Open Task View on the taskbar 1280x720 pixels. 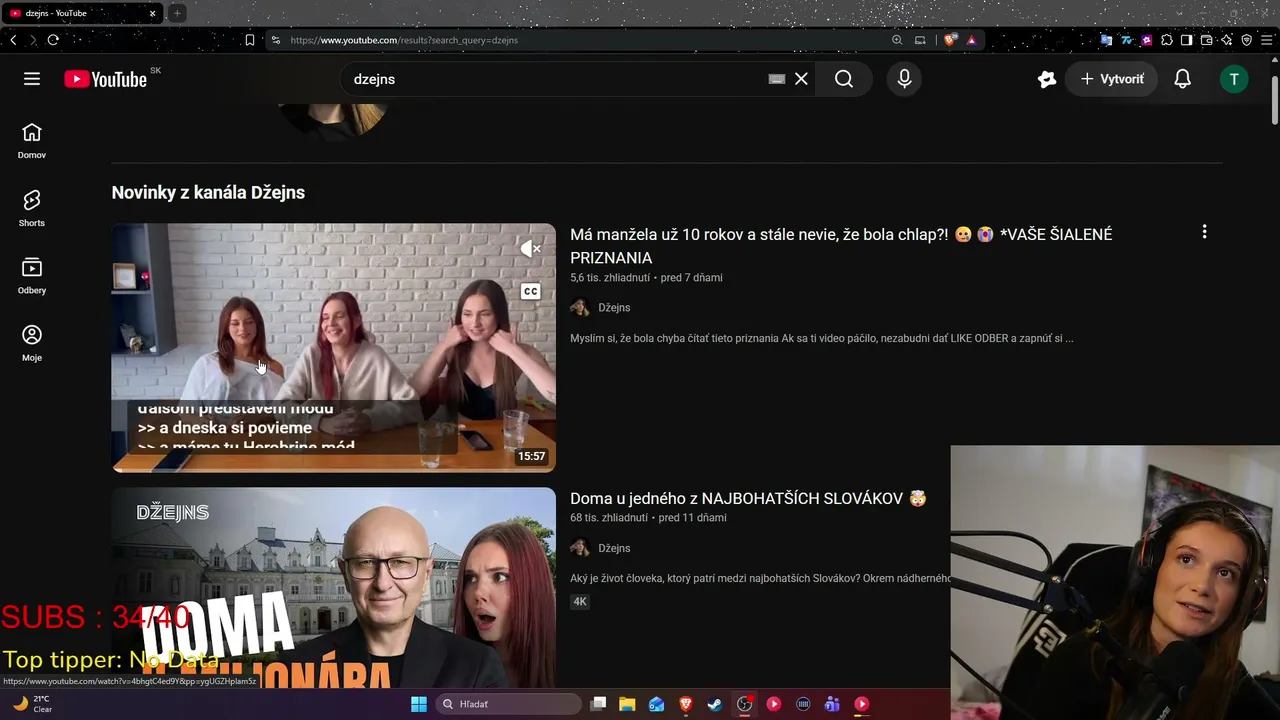pyautogui.click(x=598, y=704)
